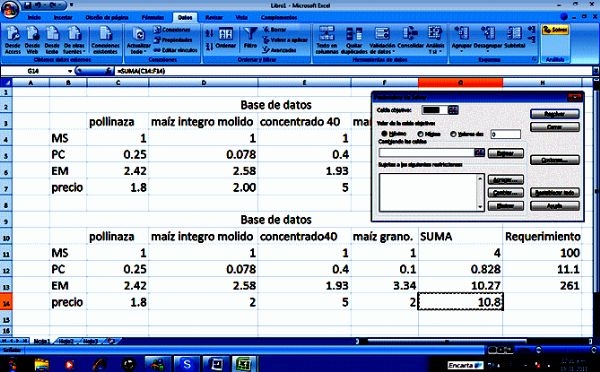Open Encarta in the taskbar tray
This screenshot has height=372, width=600.
pyautogui.click(x=465, y=365)
